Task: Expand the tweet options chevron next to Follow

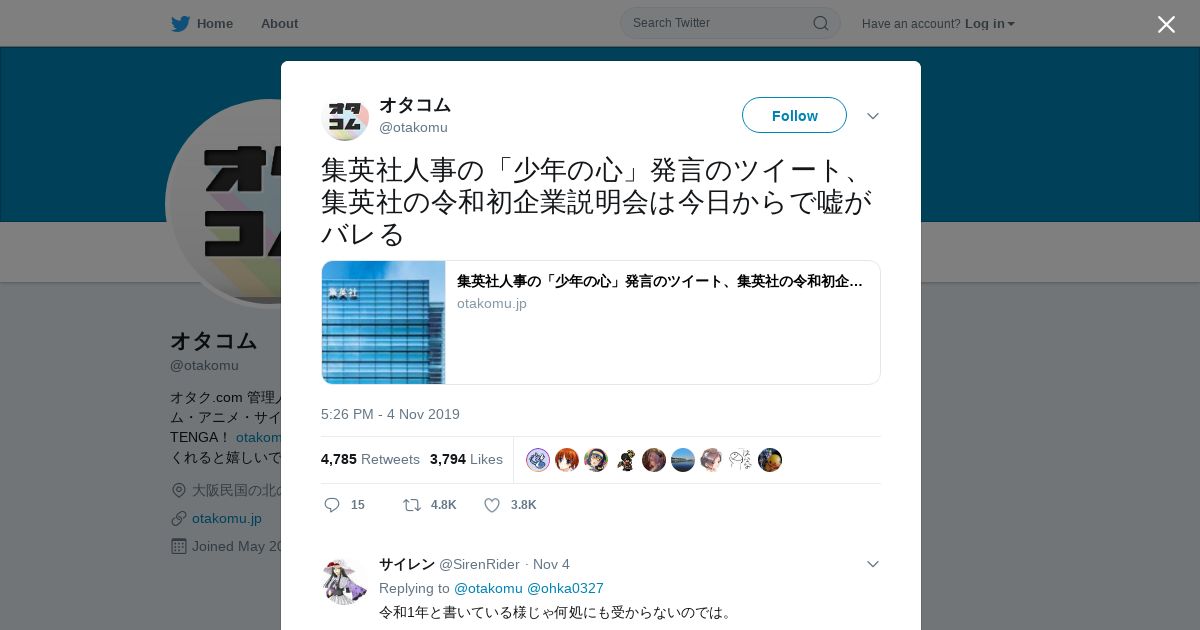Action: click(873, 116)
